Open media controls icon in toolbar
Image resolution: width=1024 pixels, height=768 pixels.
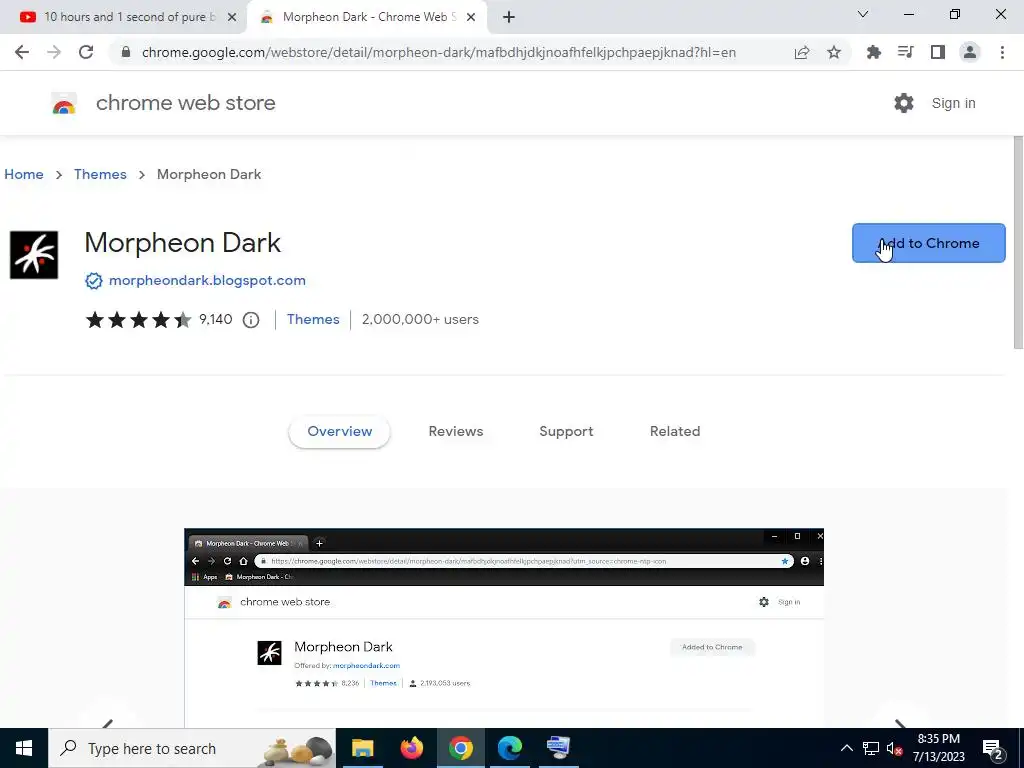pos(906,52)
